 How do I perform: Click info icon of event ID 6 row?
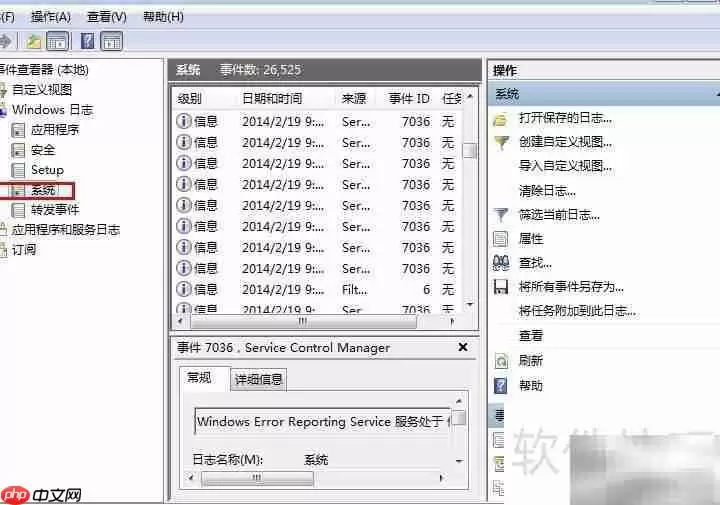[x=183, y=289]
